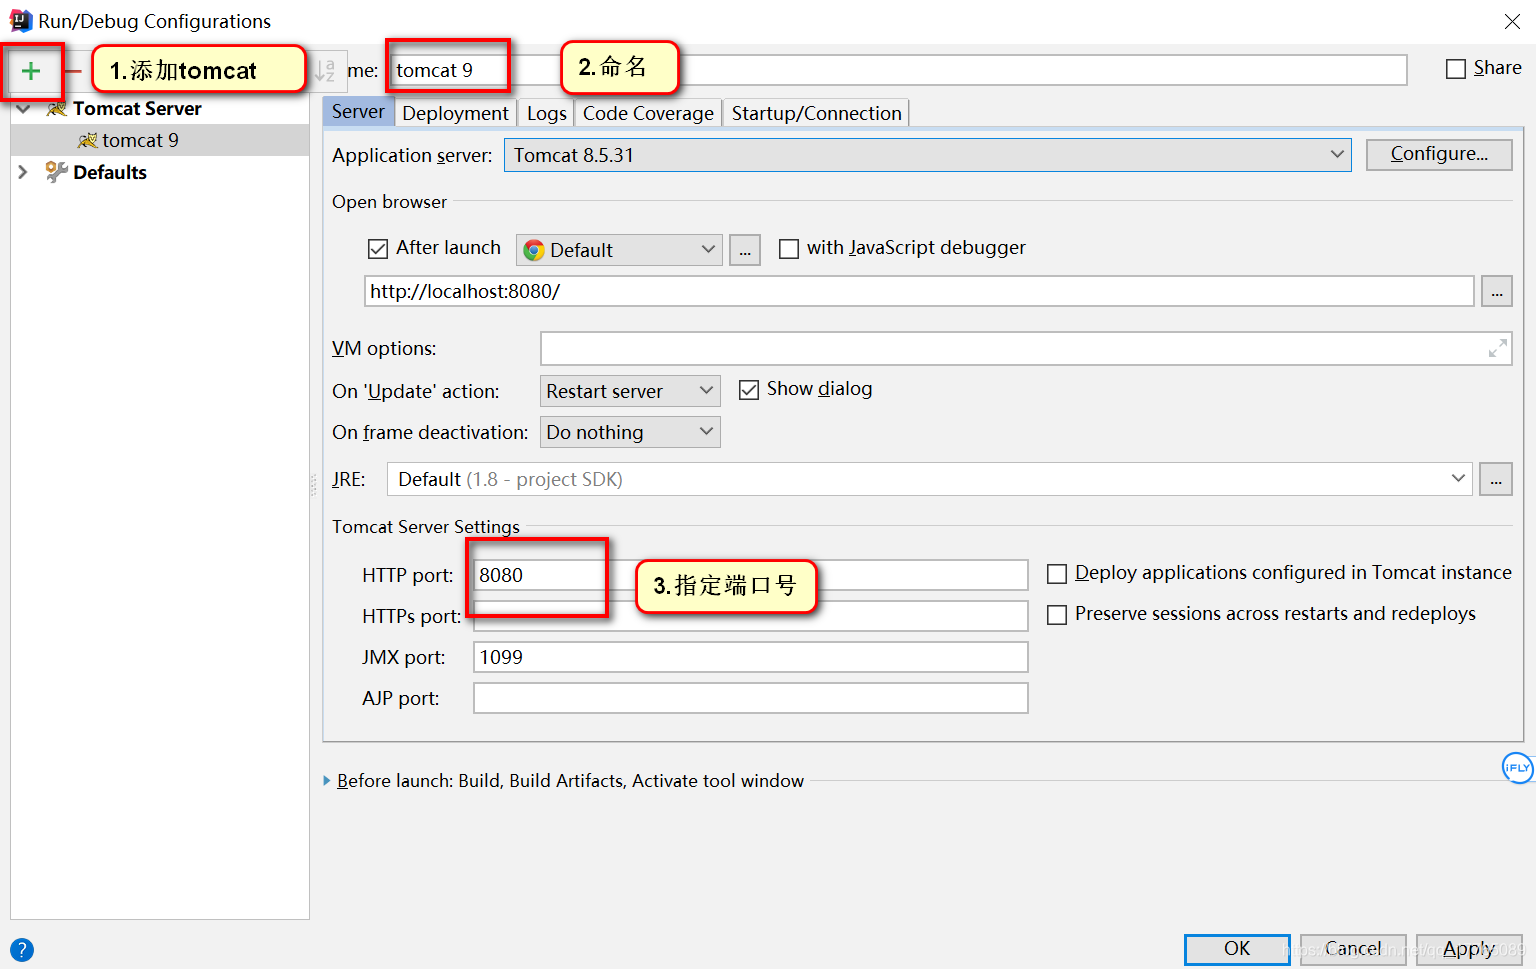
Task: Click the iFLY floating icon
Action: [x=1517, y=767]
